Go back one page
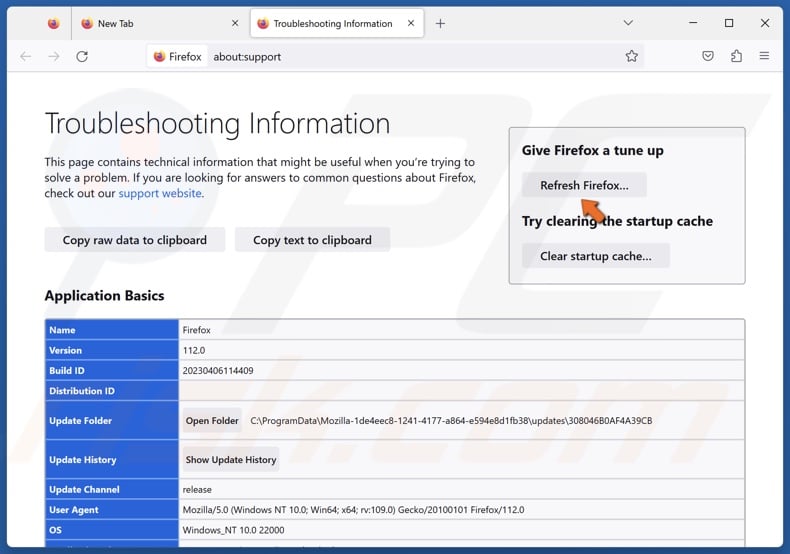790x554 pixels. 25,56
